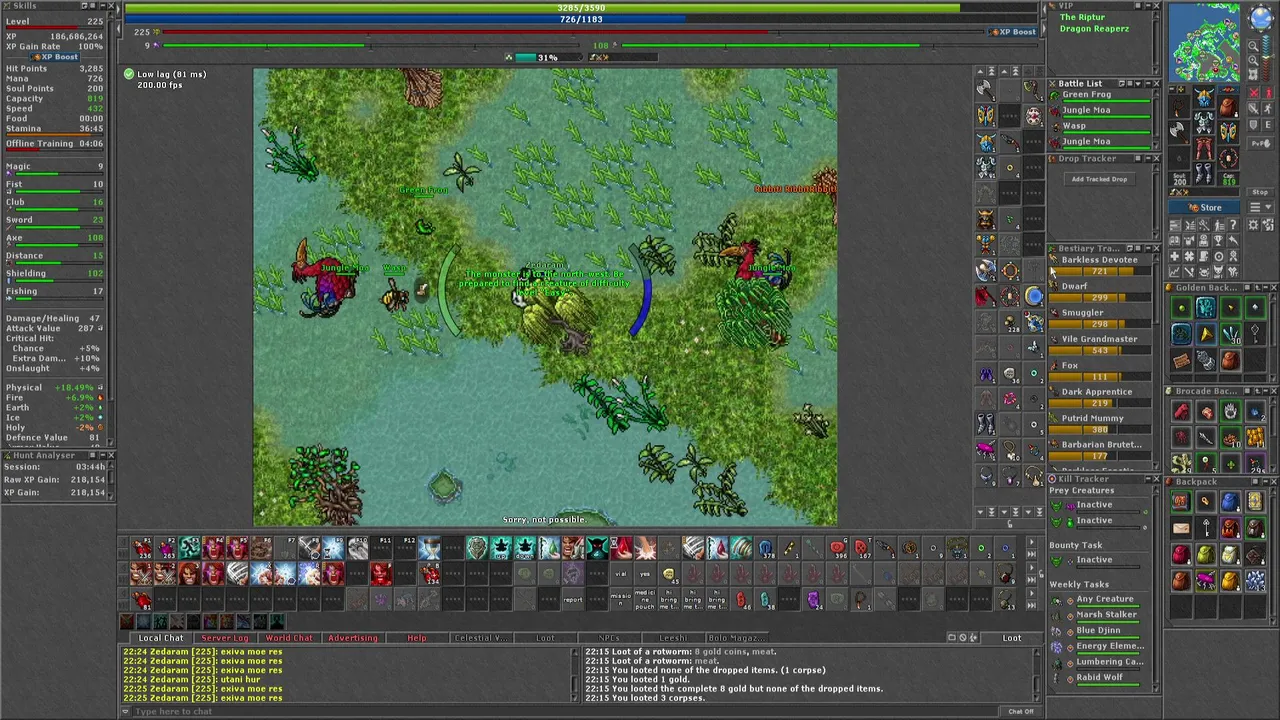The width and height of the screenshot is (1280, 720).
Task: Switch to the NPCs chat tab
Action: 609,638
